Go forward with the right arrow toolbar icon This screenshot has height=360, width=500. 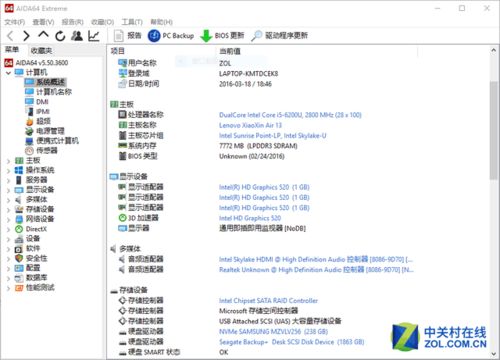point(26,36)
